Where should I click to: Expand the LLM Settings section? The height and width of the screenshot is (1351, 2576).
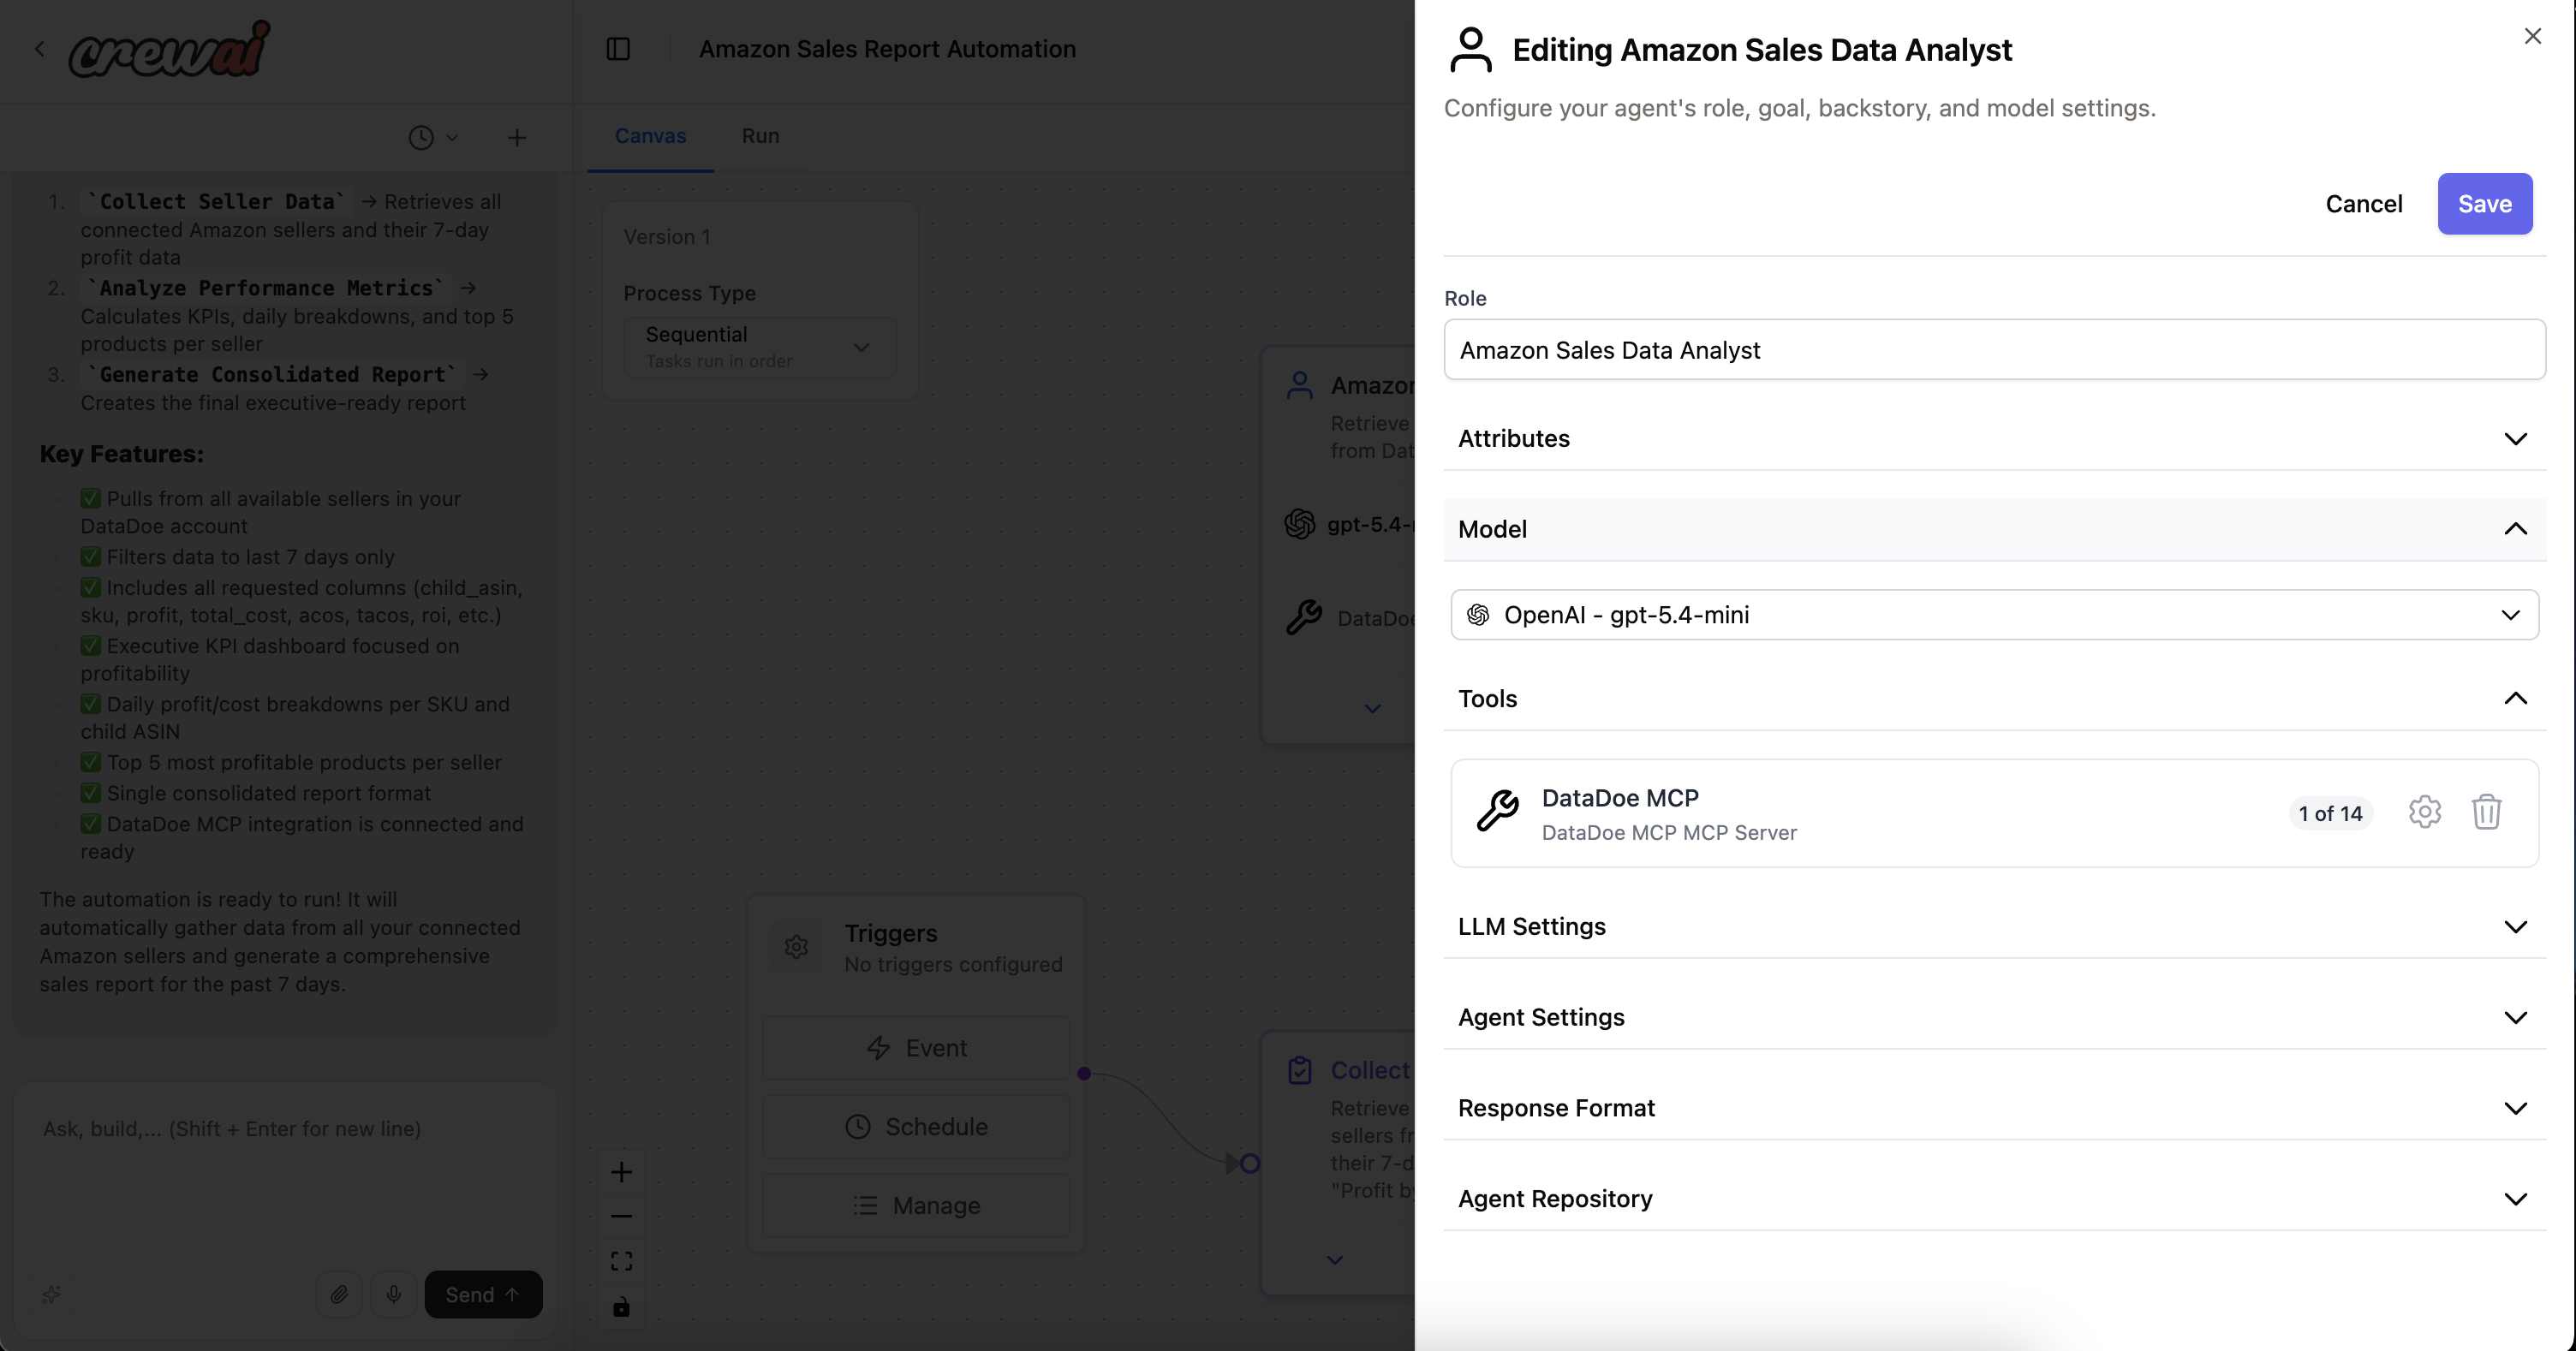[x=1994, y=927]
